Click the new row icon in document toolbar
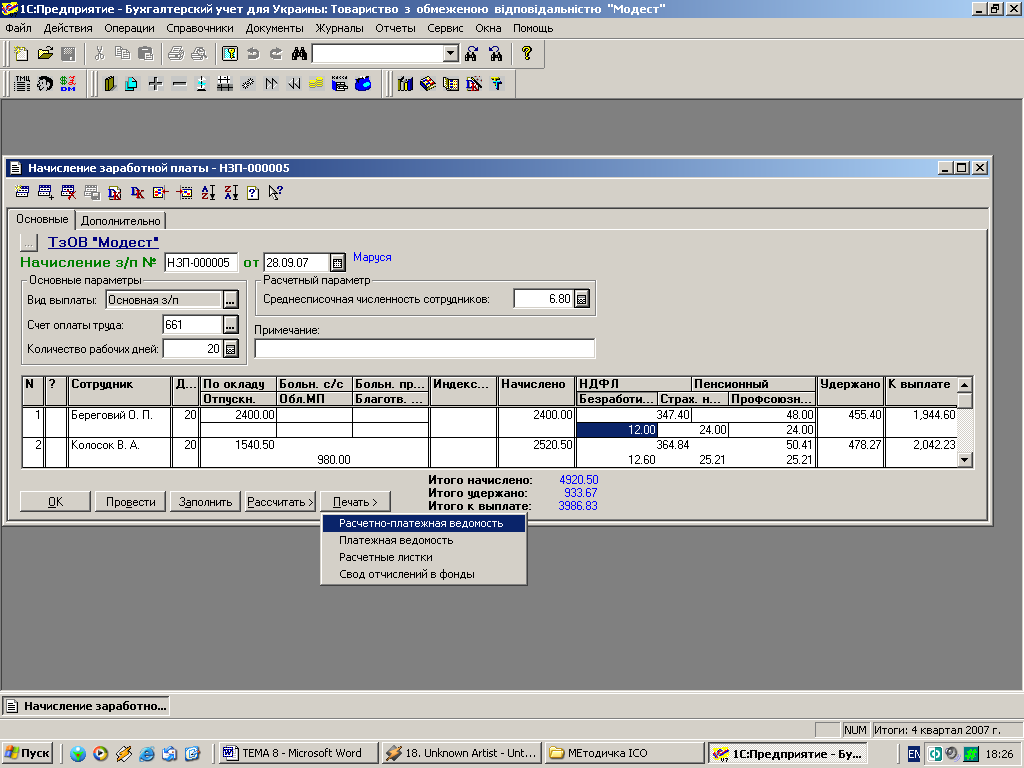Screen dimensions: 1024x768 coord(22,192)
